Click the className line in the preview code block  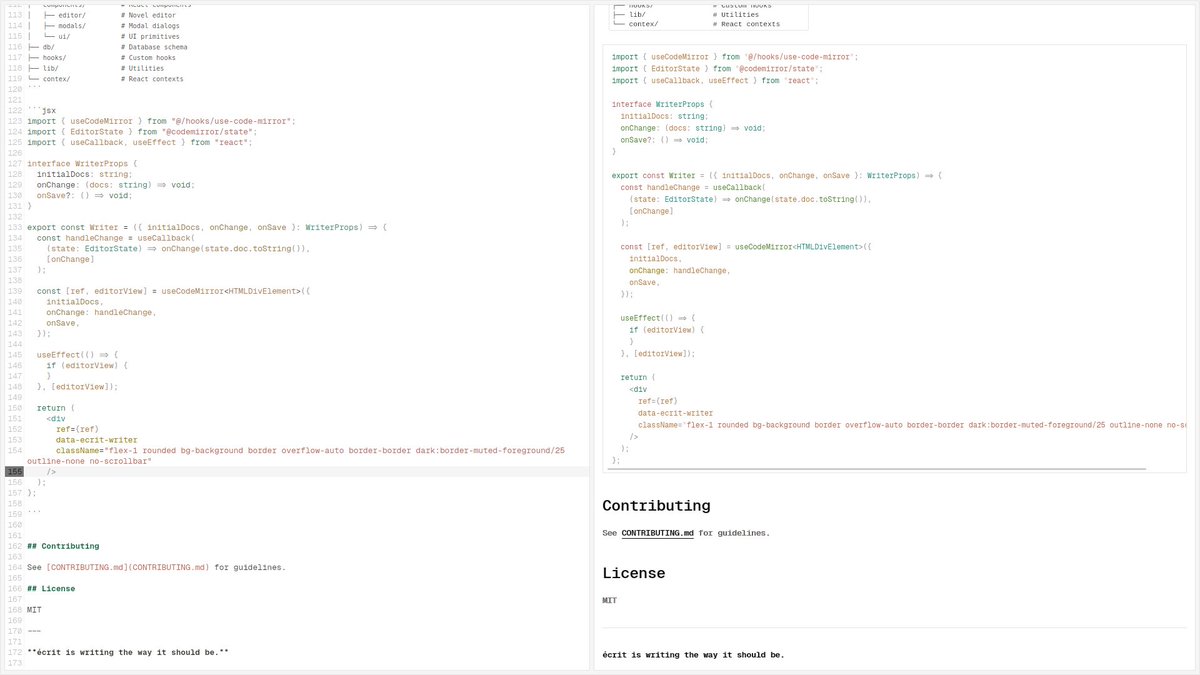coord(912,425)
